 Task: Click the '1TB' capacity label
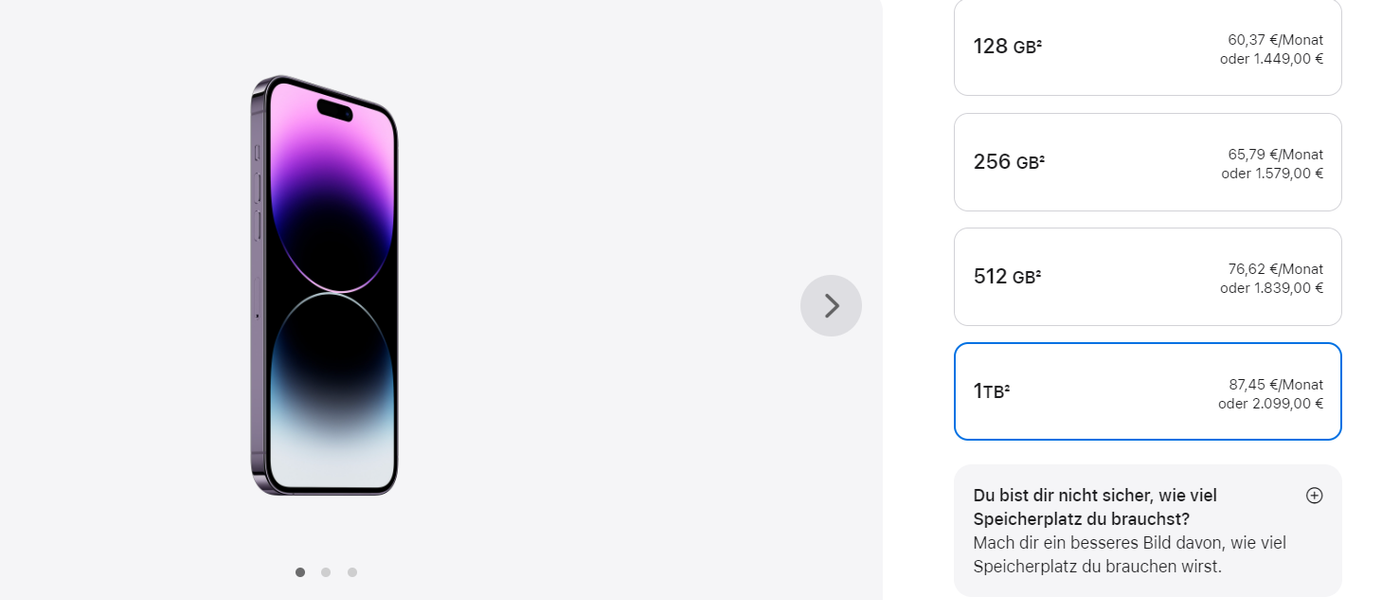click(991, 391)
